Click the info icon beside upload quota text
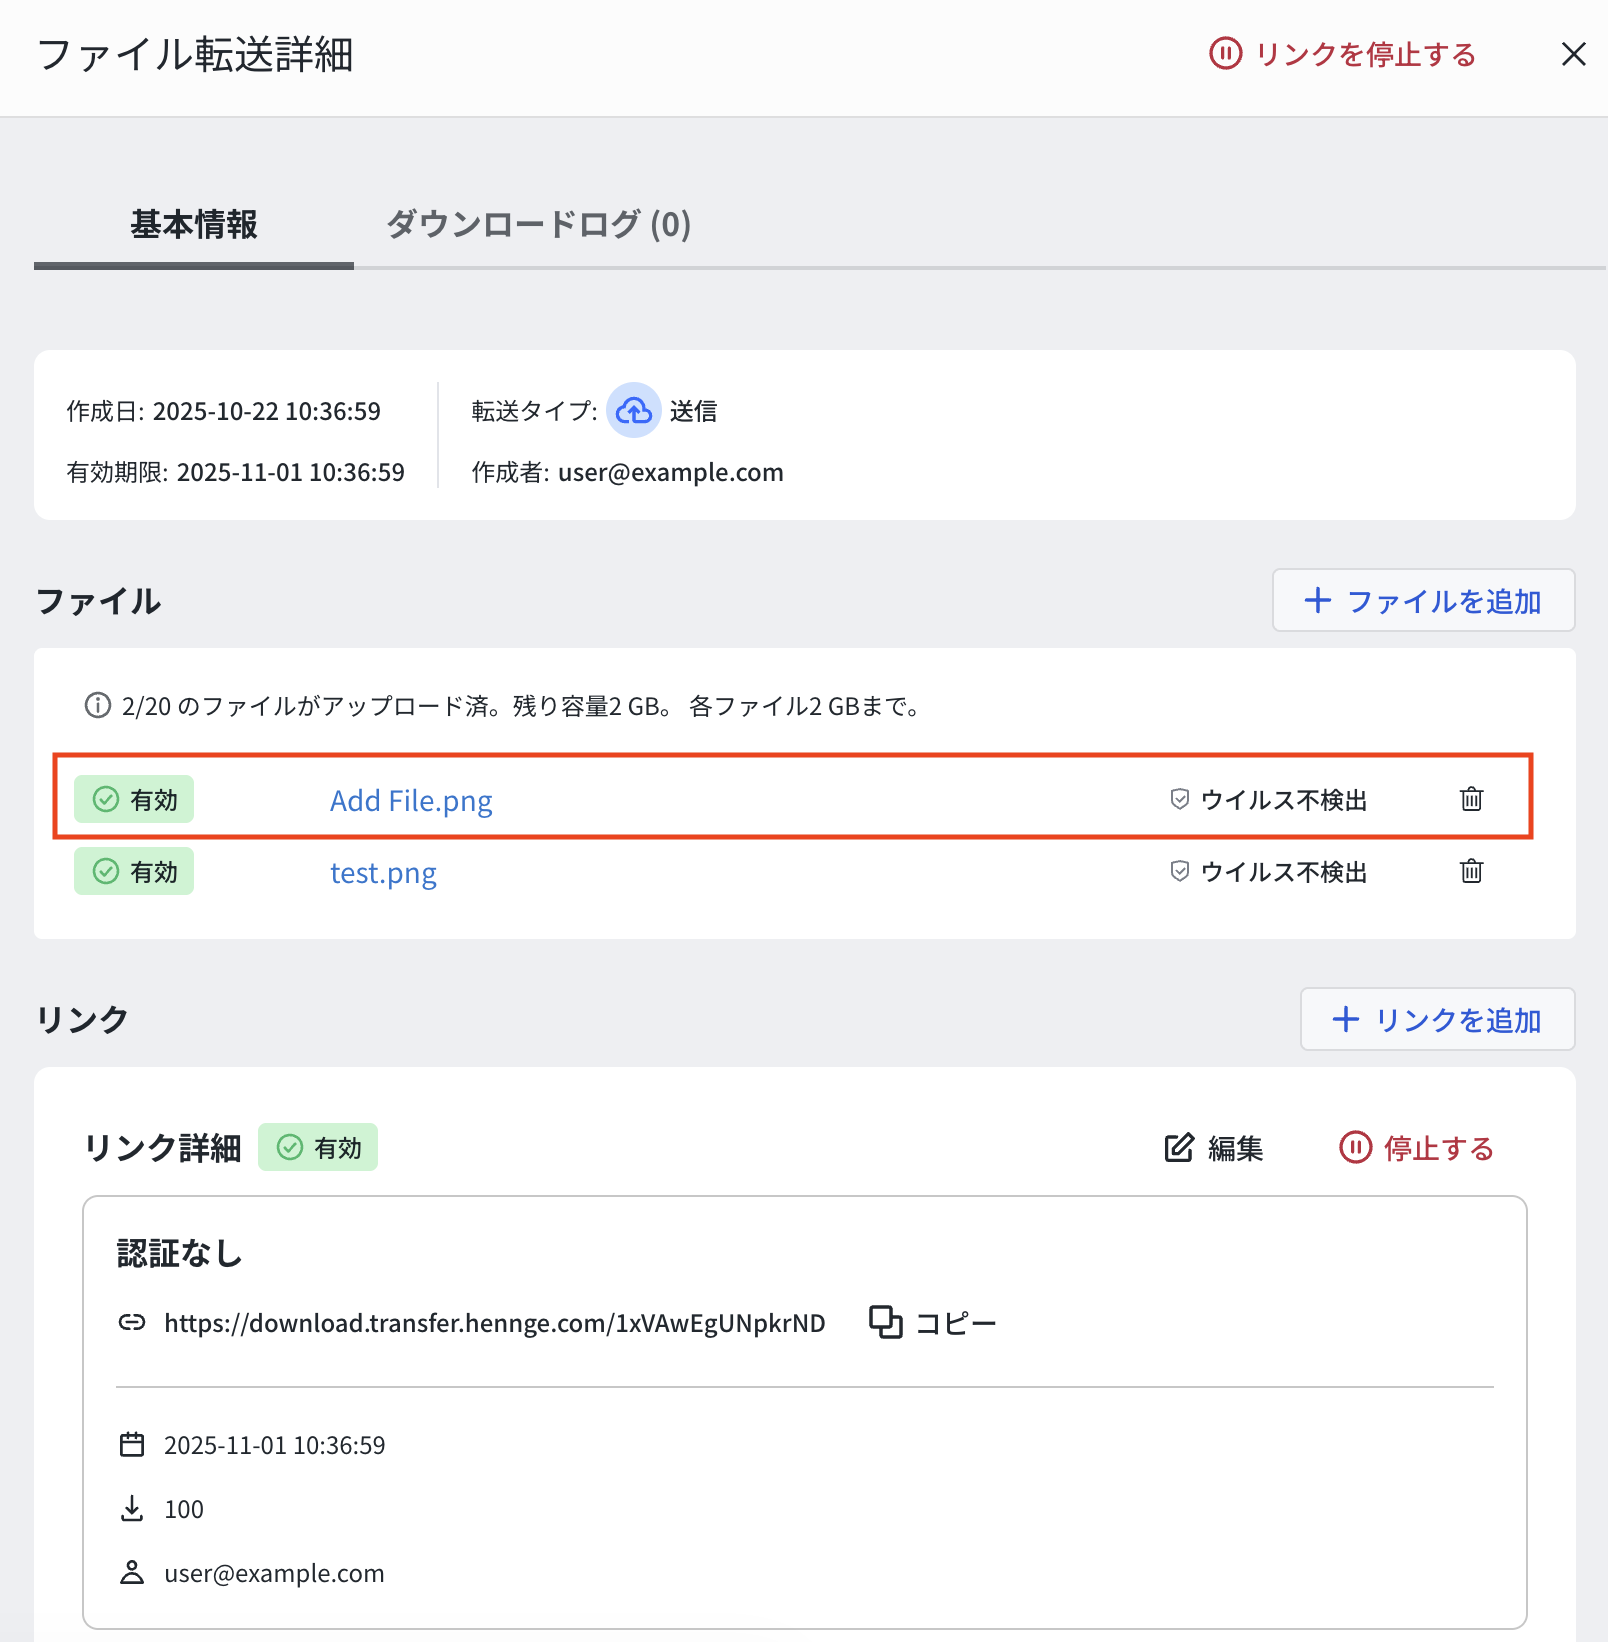1608x1642 pixels. (98, 706)
